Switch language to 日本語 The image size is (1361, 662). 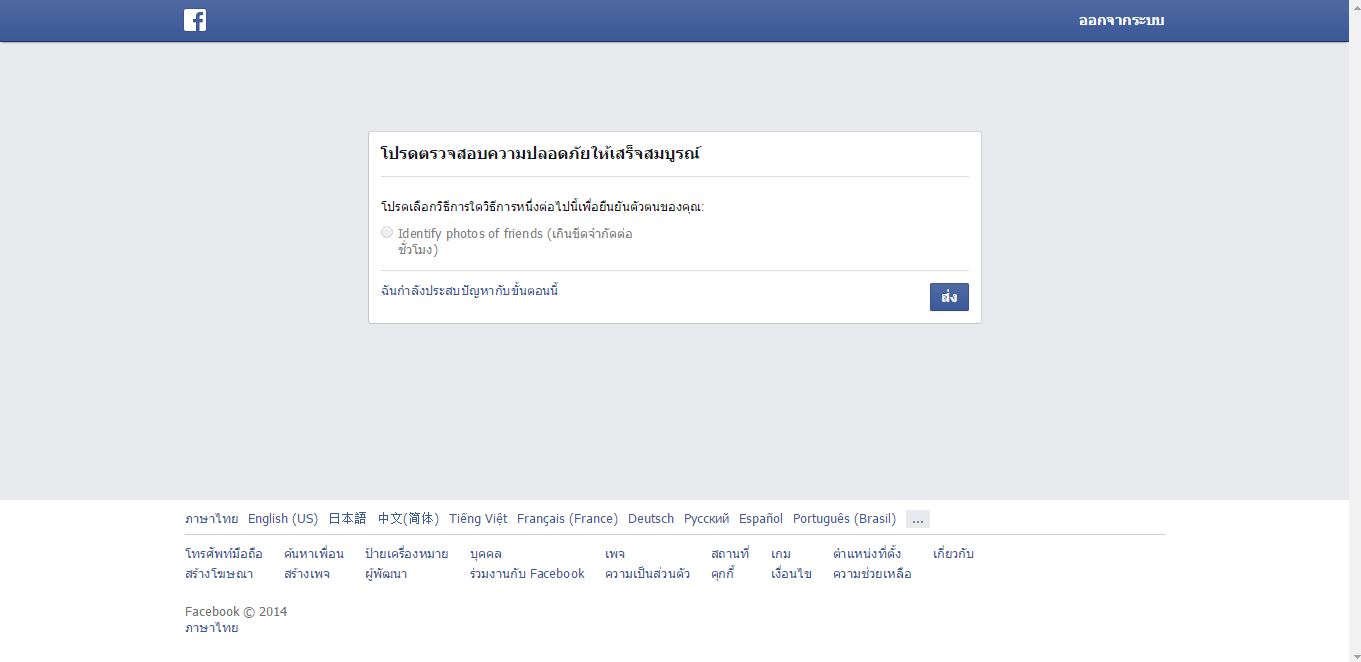(348, 518)
